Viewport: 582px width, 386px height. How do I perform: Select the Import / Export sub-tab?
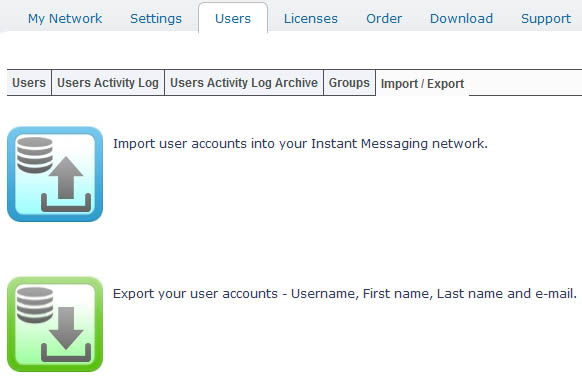pyautogui.click(x=422, y=84)
